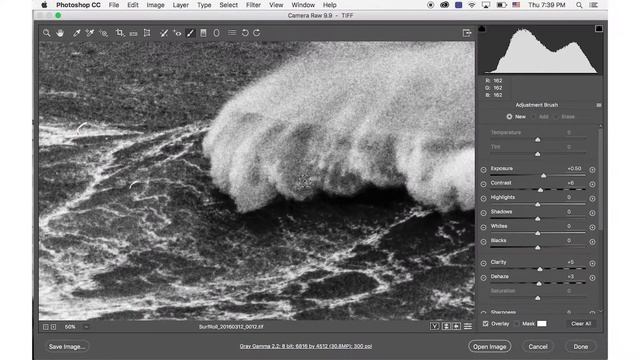Select the Crop tool
Image resolution: width=640 pixels, height=360 pixels.
point(119,33)
